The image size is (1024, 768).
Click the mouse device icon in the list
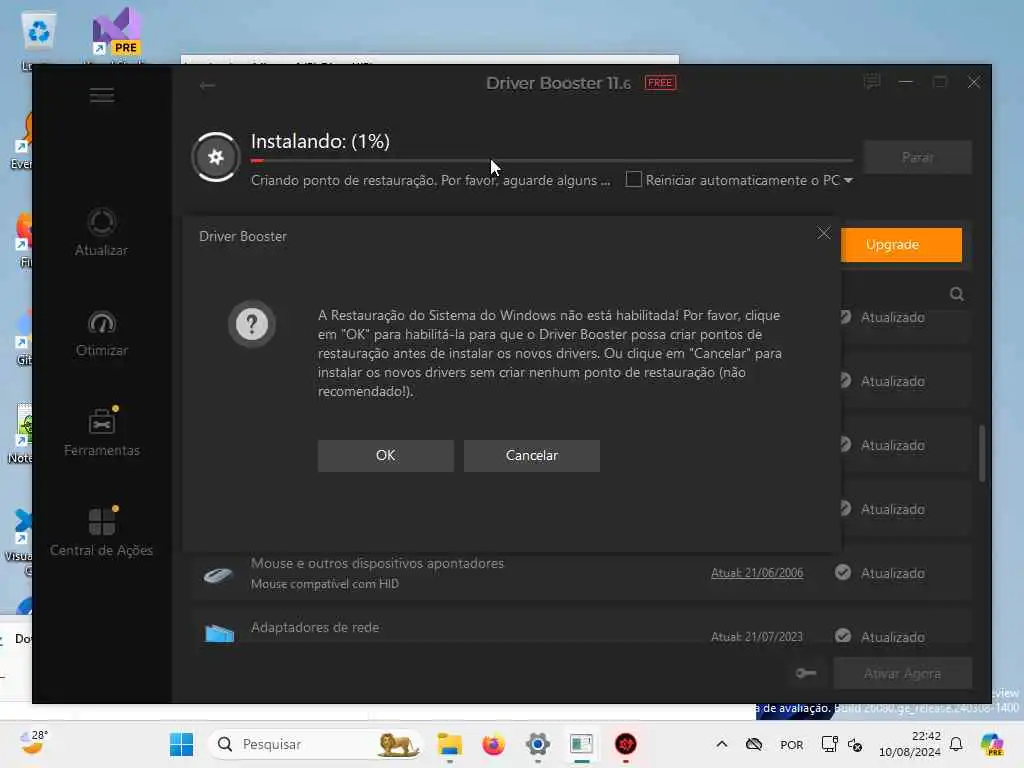[x=218, y=575]
